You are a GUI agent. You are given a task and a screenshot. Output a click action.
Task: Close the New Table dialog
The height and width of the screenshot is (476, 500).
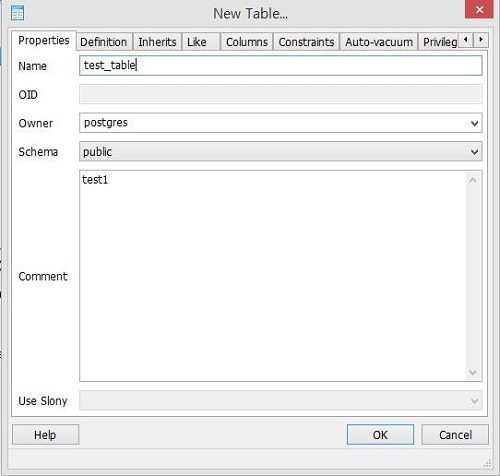pos(479,10)
